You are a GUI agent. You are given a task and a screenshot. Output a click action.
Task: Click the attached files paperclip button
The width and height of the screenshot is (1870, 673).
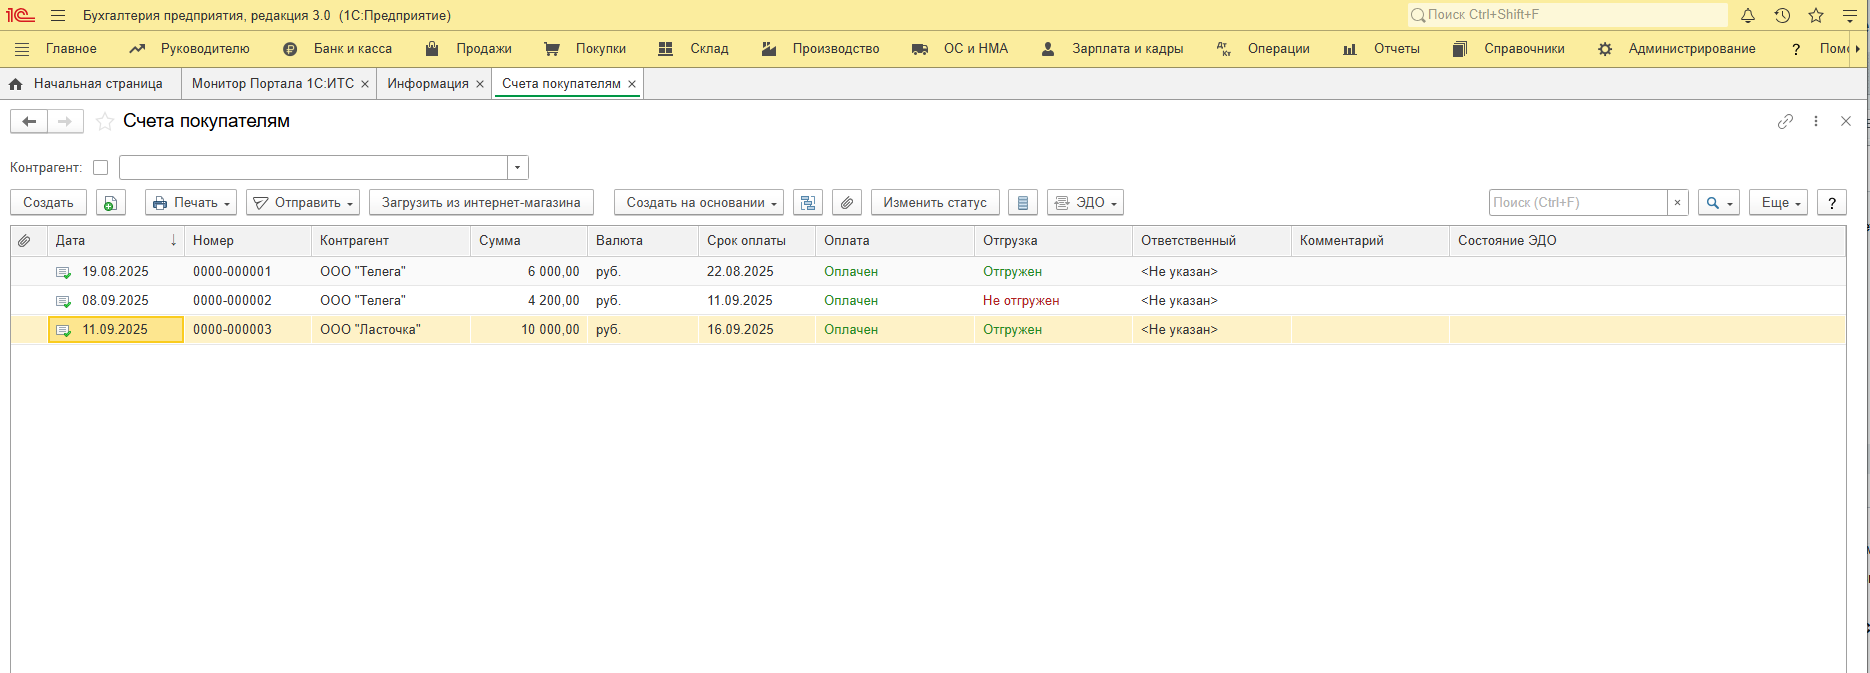(x=847, y=203)
